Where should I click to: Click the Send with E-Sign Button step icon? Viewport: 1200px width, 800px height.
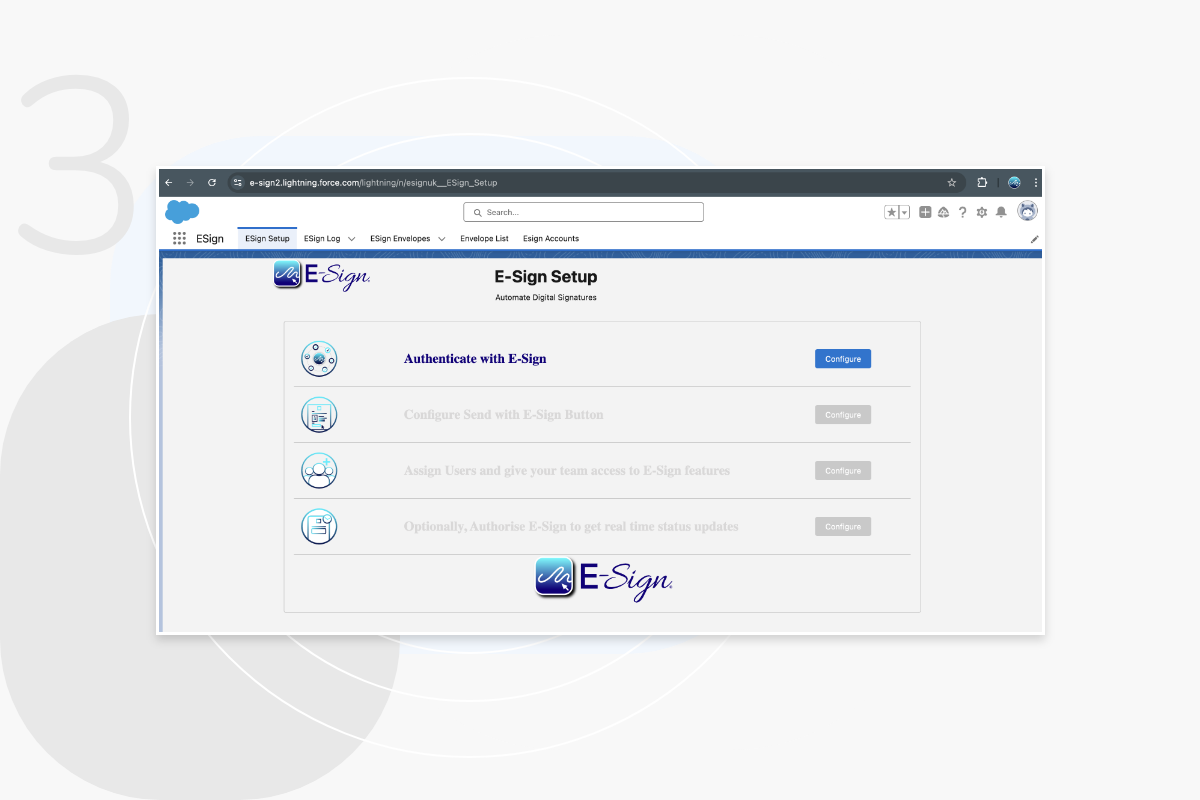tap(319, 414)
